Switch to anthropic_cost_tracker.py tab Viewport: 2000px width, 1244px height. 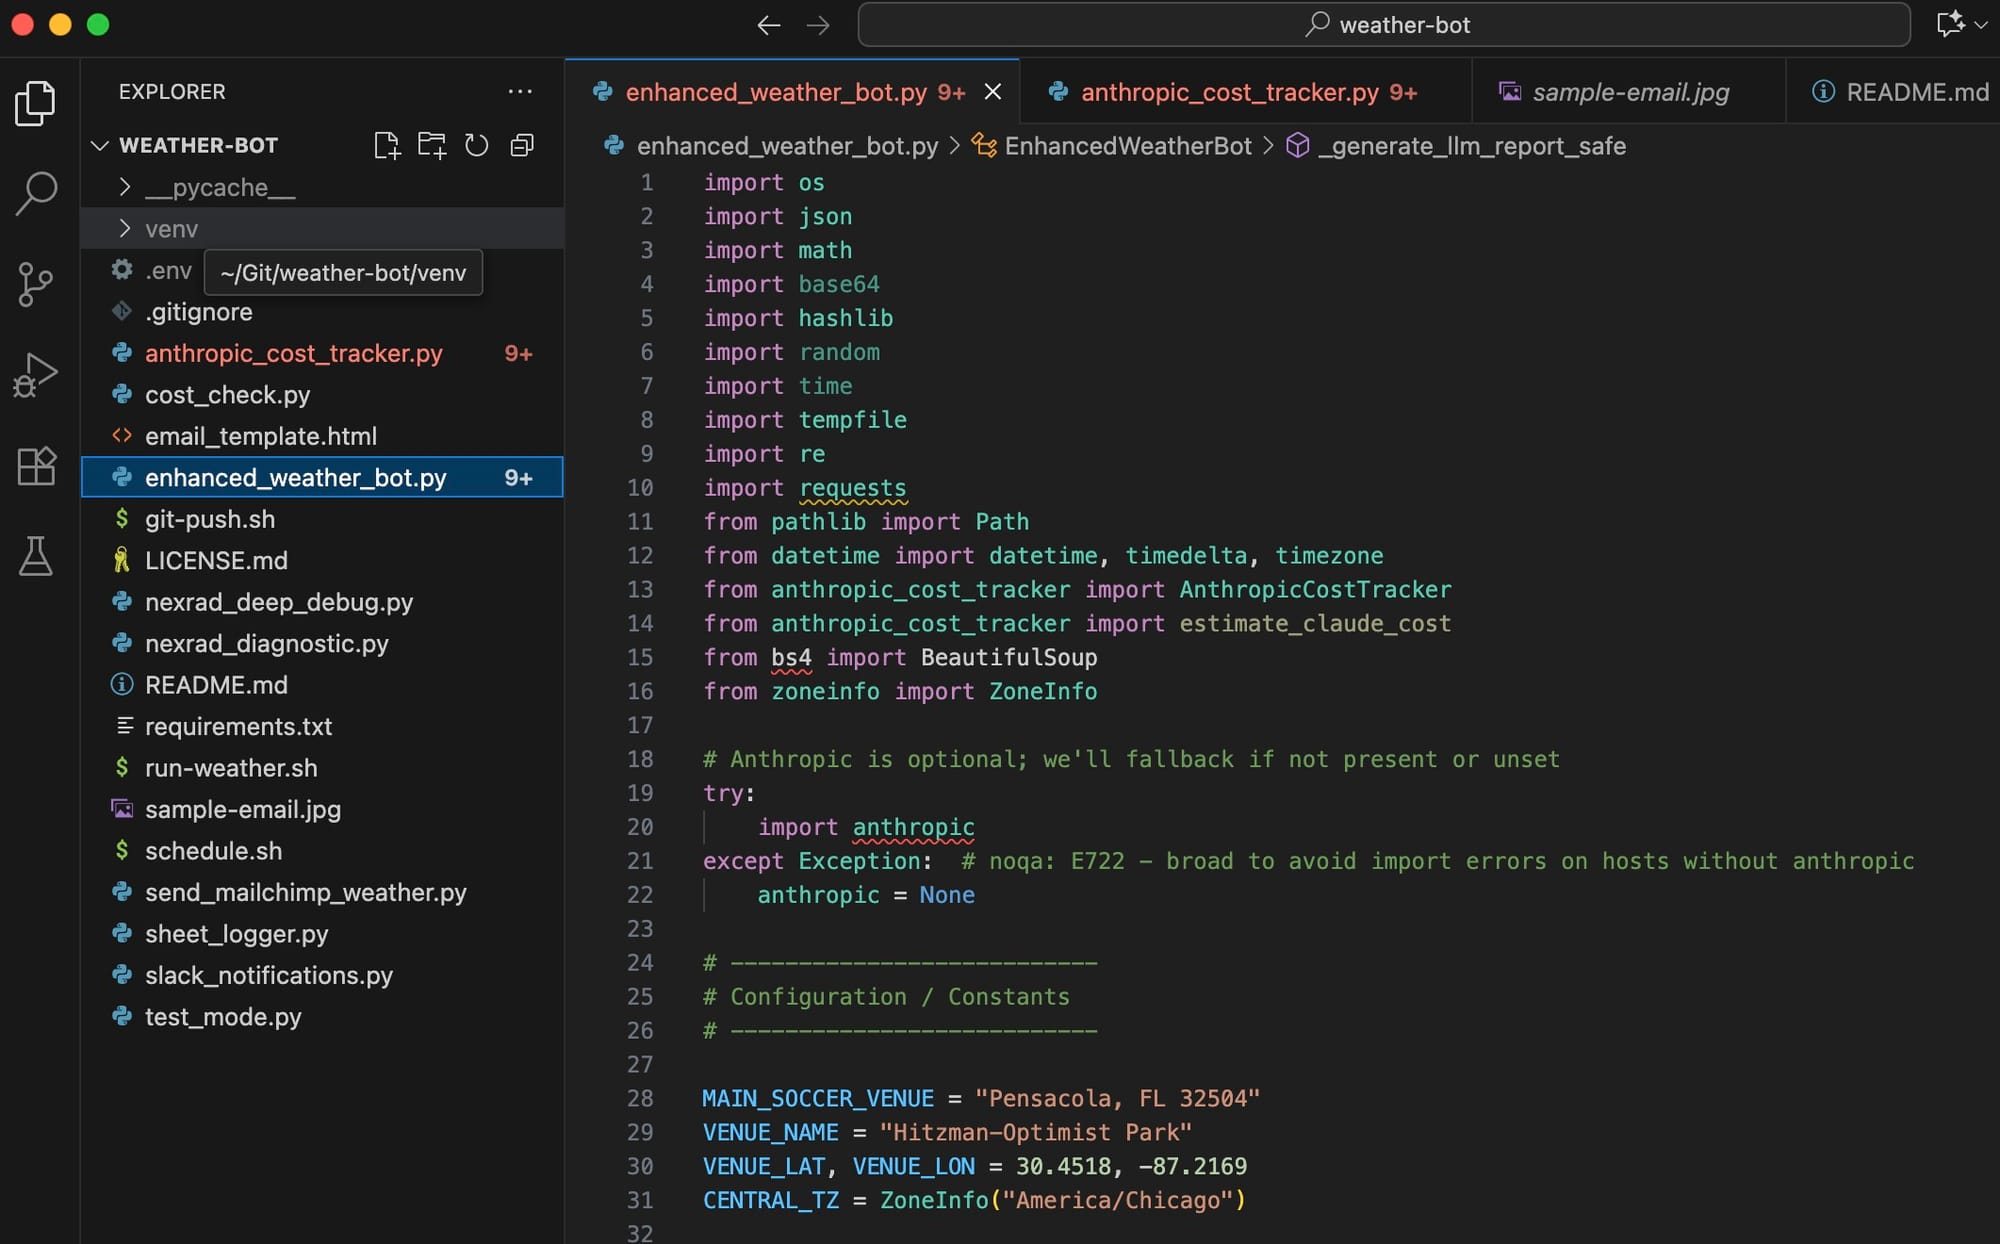point(1229,92)
